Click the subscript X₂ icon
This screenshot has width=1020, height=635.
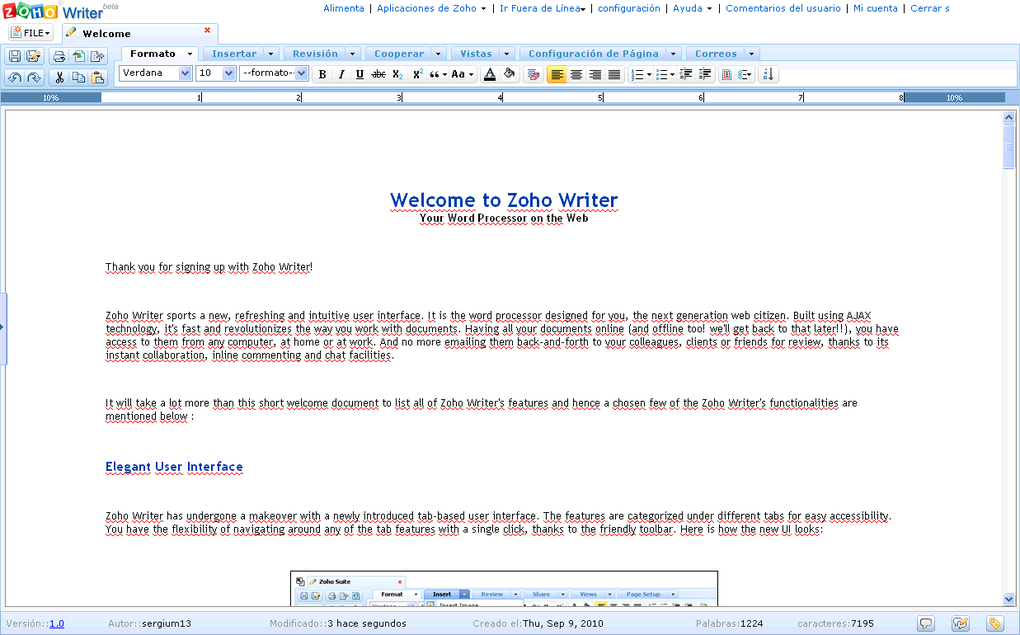pyautogui.click(x=397, y=73)
